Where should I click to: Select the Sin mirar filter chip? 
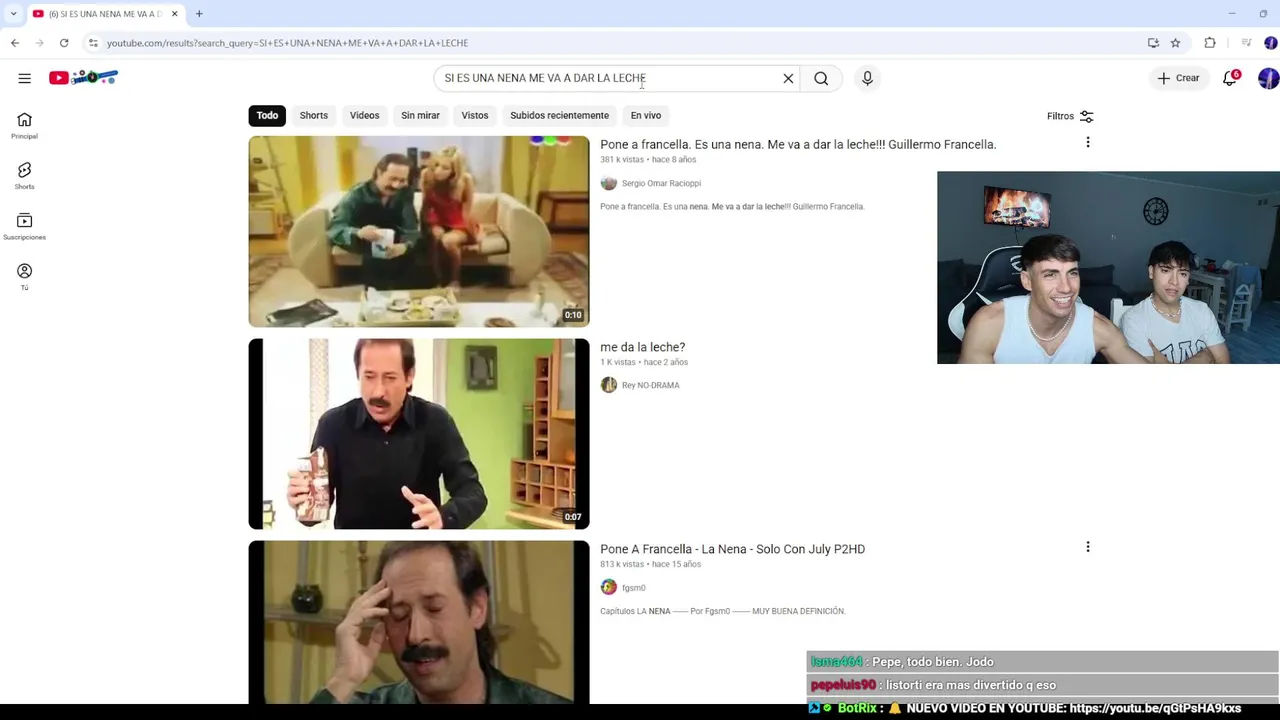point(420,115)
